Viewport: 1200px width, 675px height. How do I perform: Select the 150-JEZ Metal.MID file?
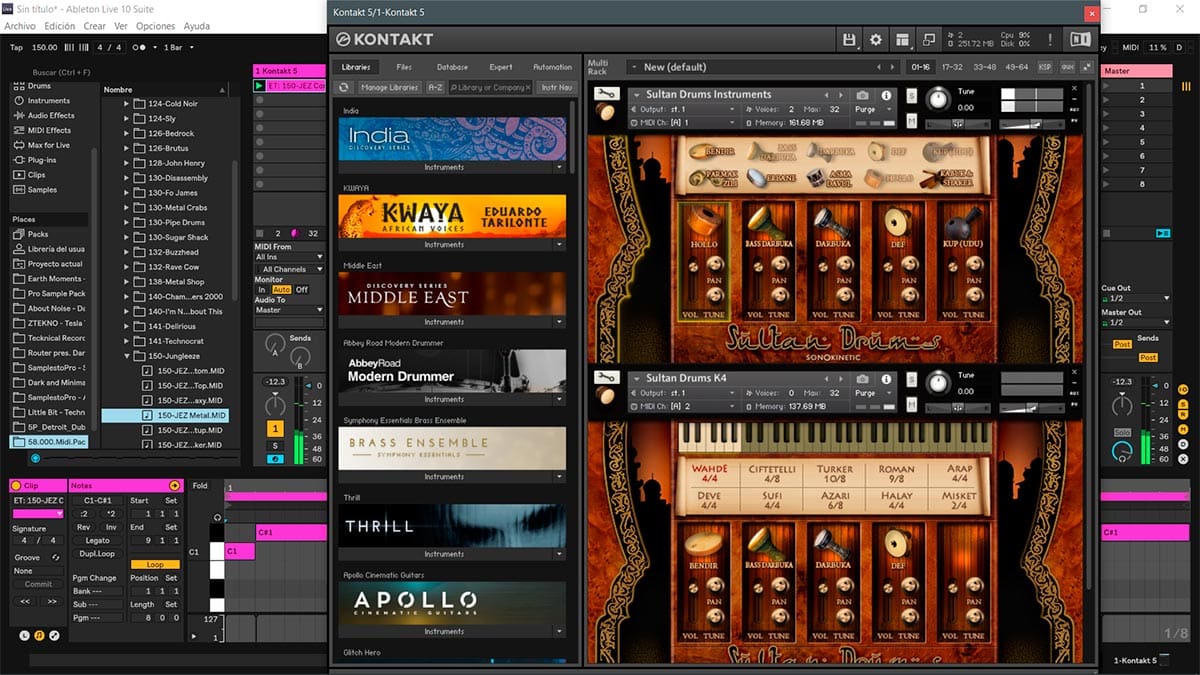pyautogui.click(x=165, y=415)
